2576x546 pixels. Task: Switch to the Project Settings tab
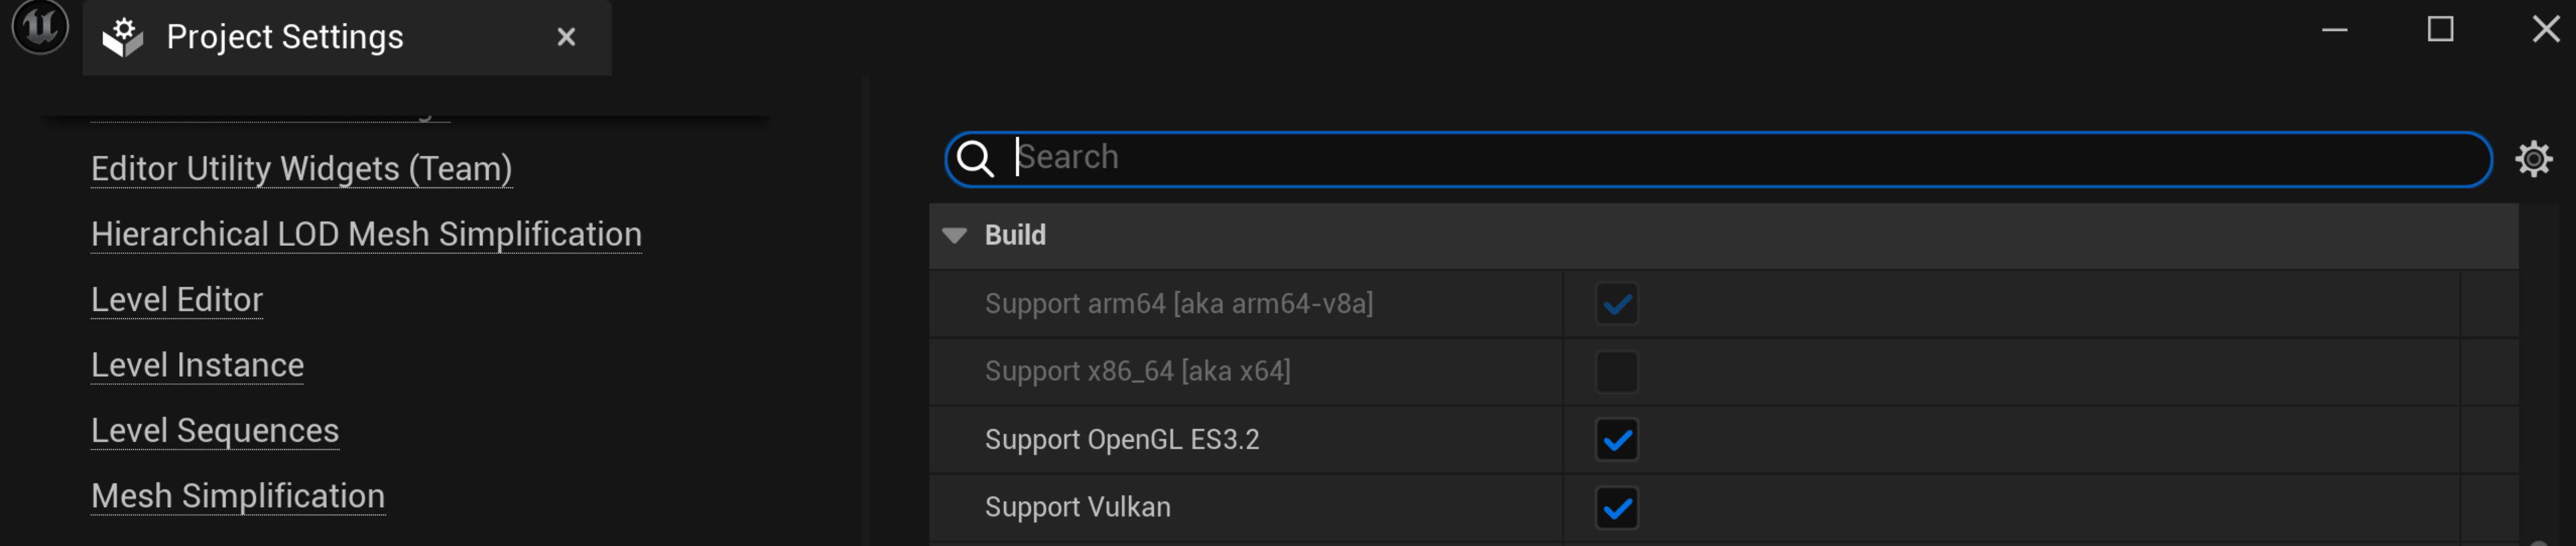[x=285, y=36]
